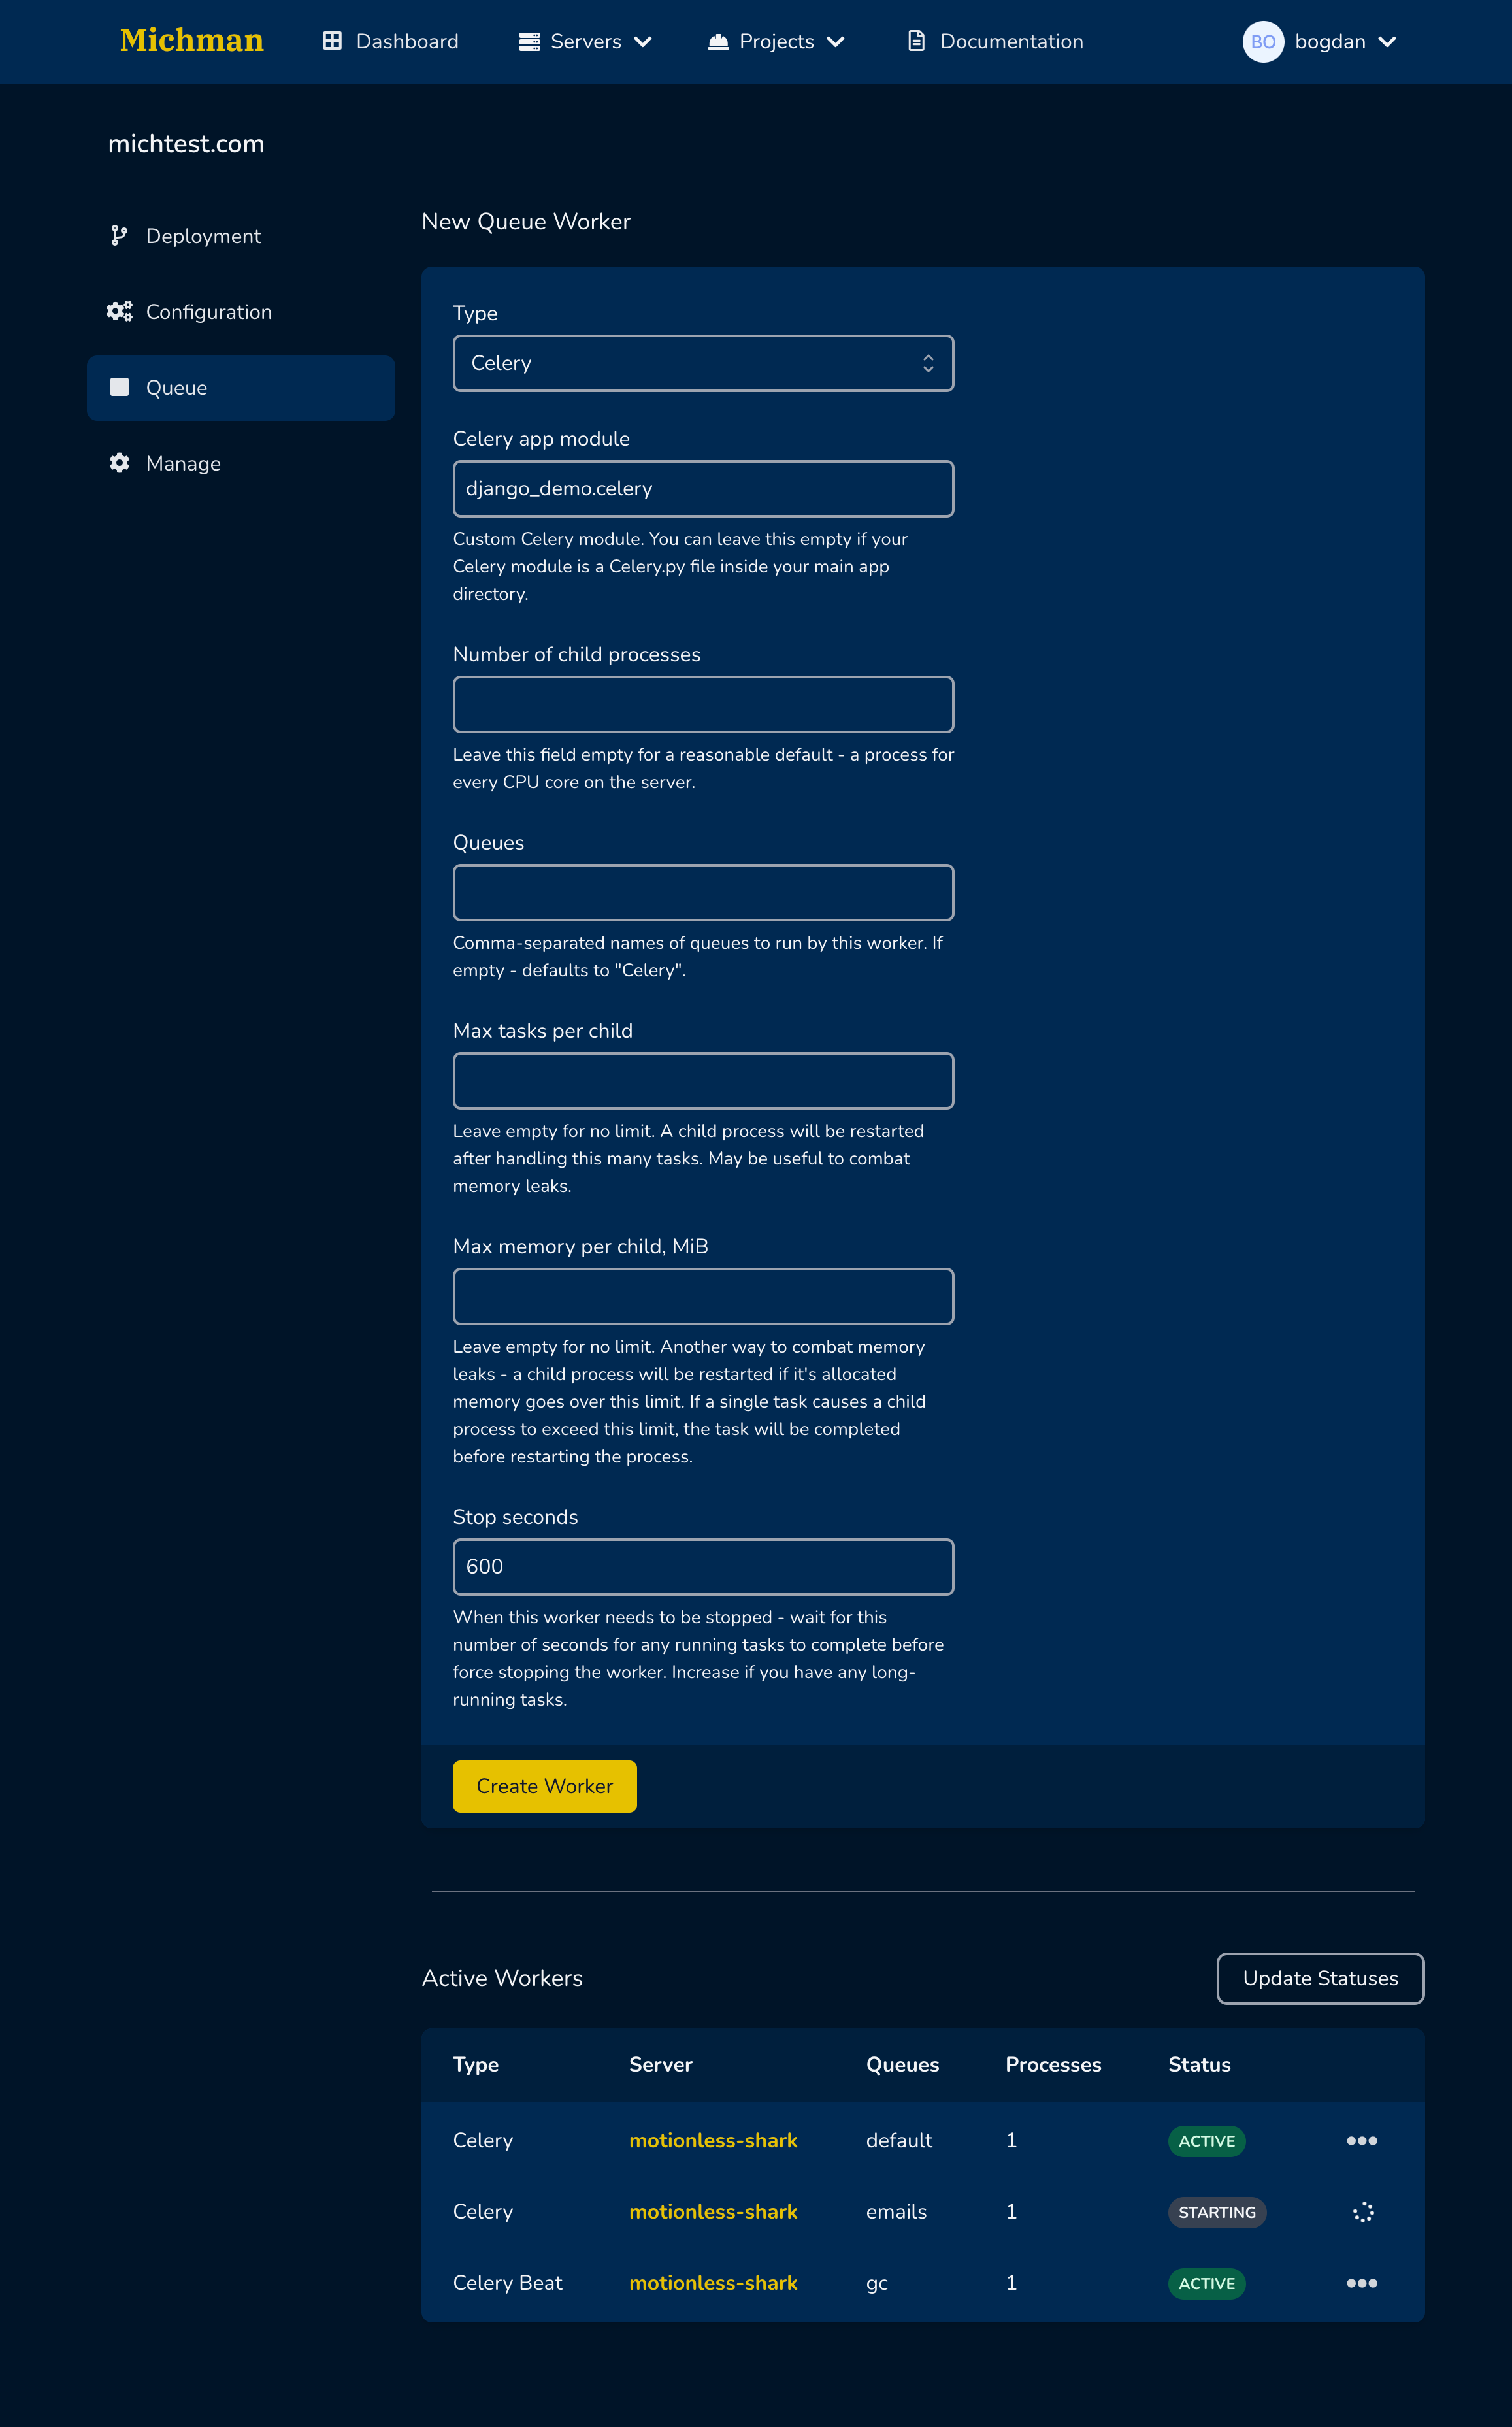Click the Manage gear icon
The image size is (1512, 2427).
[118, 463]
